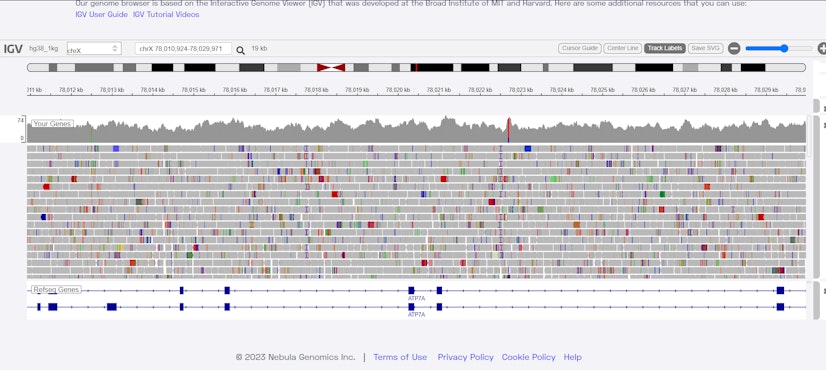Click the 78,028 kb ruler label
The width and height of the screenshot is (826, 370).
[x=725, y=90]
